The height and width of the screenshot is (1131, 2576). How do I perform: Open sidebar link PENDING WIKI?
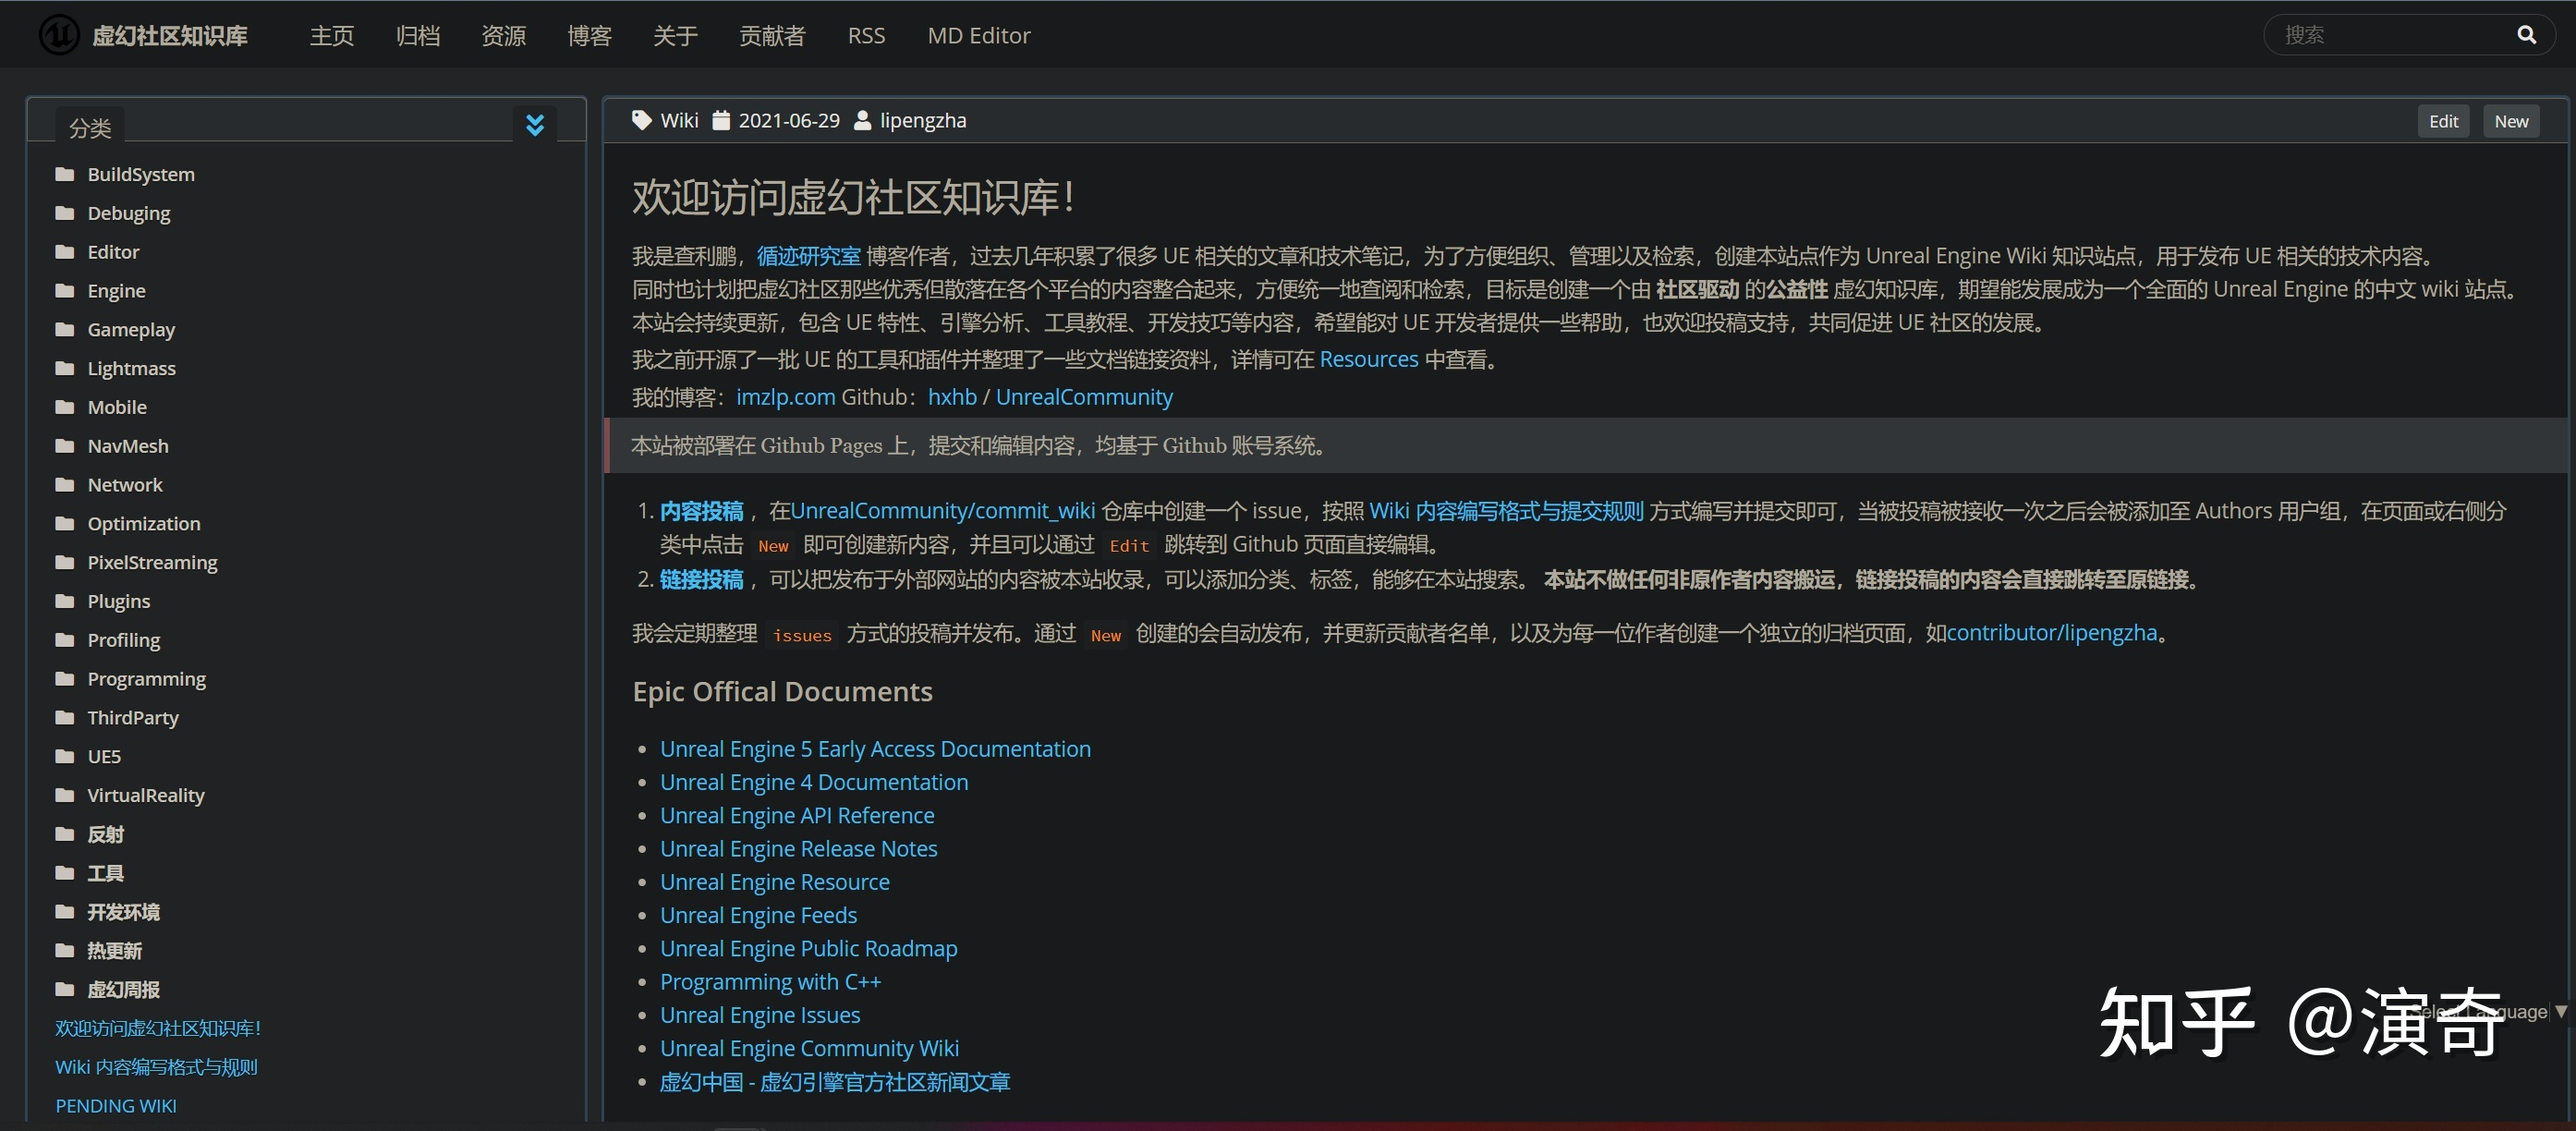(x=116, y=1106)
